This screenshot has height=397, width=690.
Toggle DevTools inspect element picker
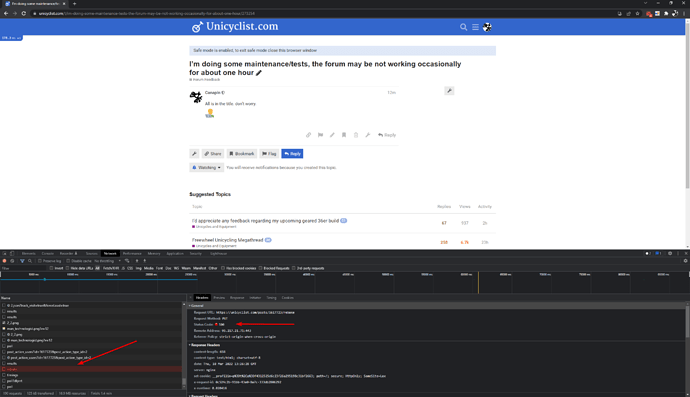(x=4, y=254)
